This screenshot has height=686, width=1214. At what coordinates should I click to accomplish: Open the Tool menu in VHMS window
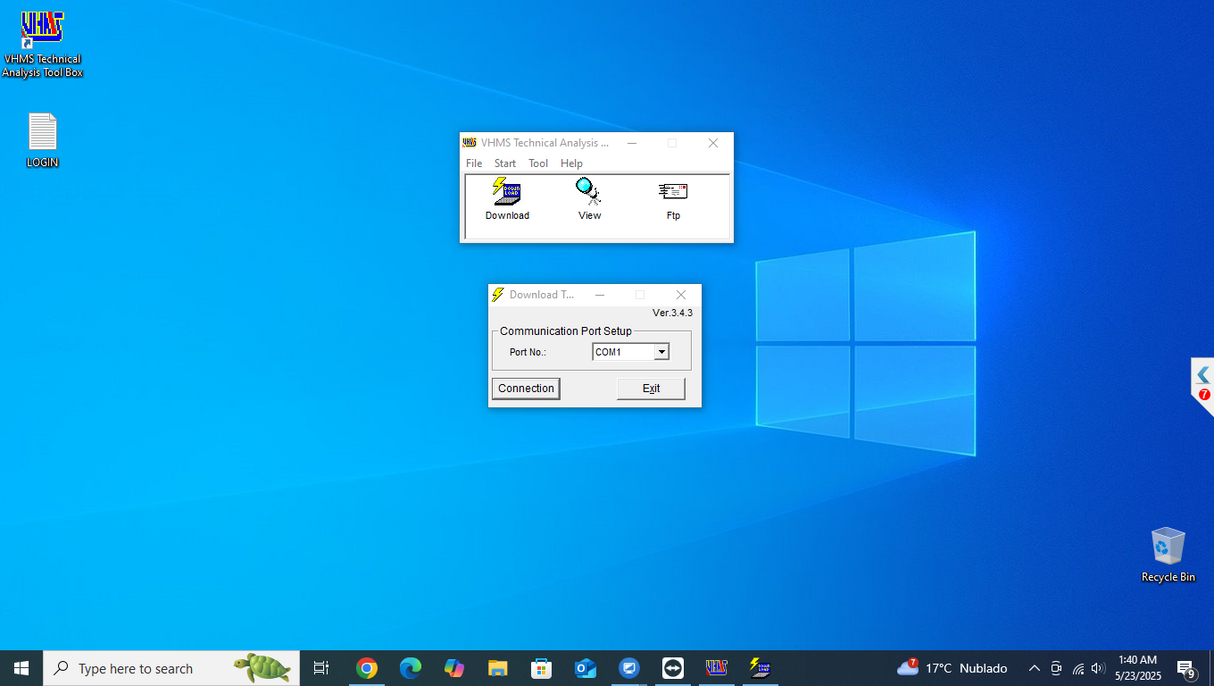538,163
